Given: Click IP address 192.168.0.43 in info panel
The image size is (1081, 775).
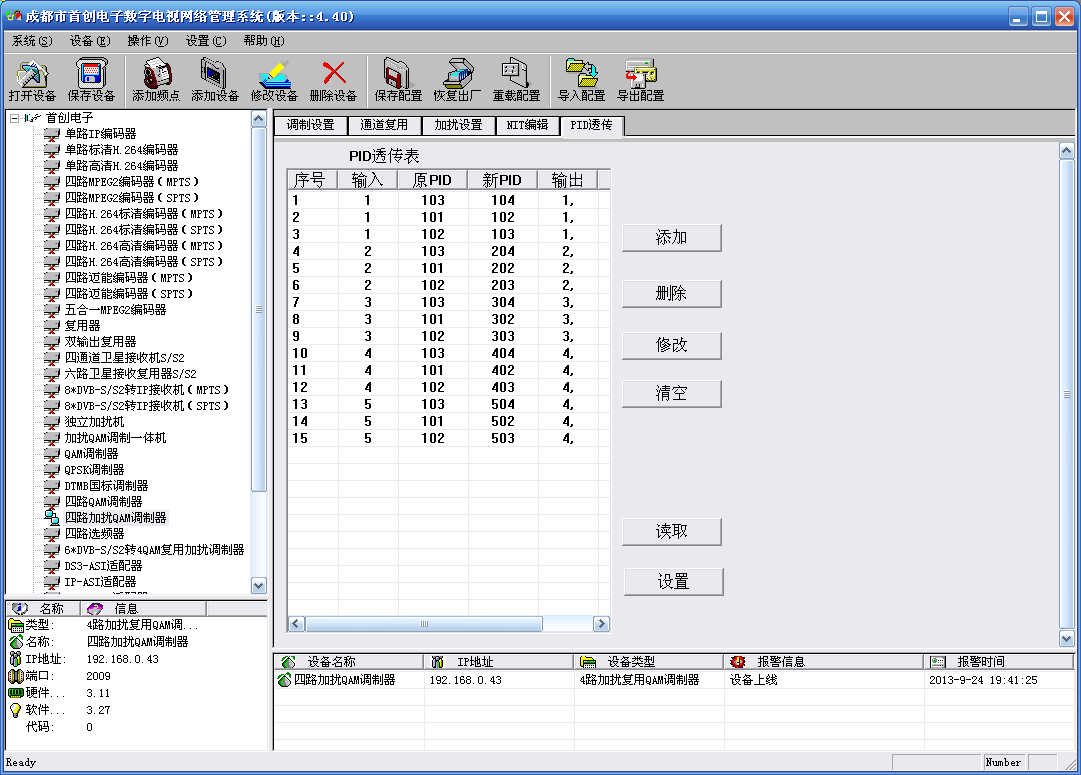Looking at the screenshot, I should coord(123,659).
